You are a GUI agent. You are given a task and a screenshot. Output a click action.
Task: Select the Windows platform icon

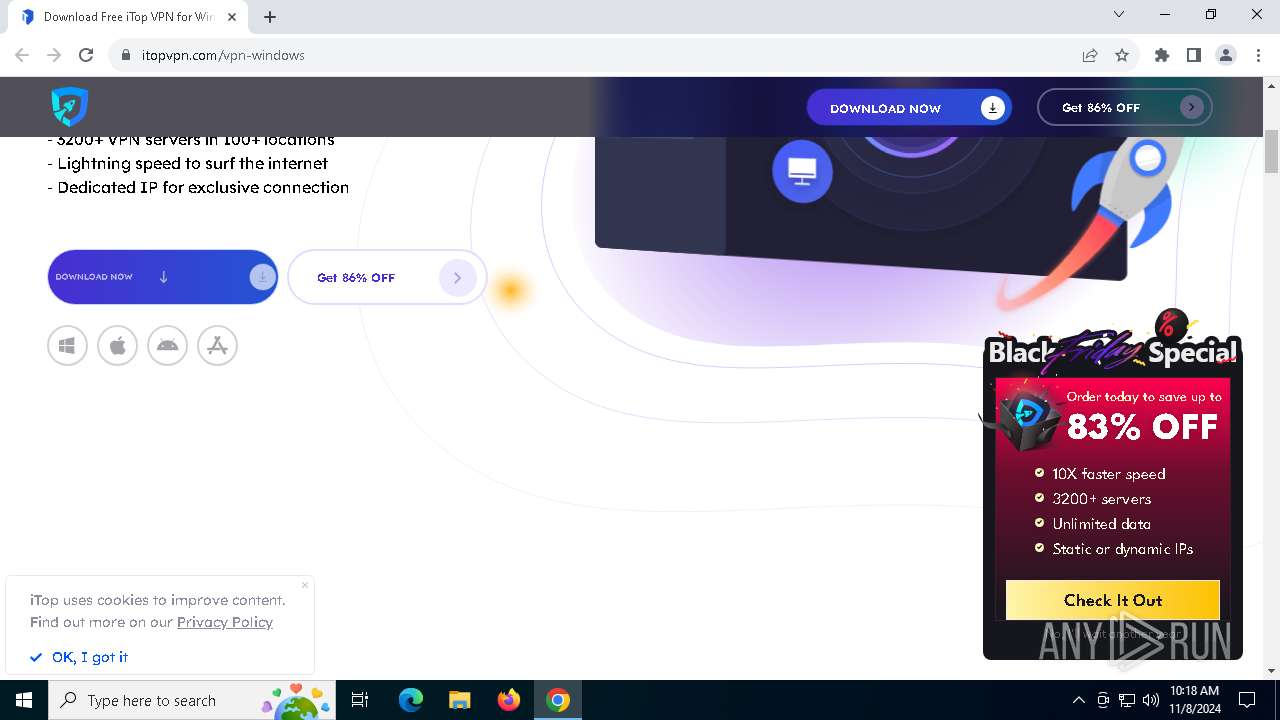pyautogui.click(x=67, y=346)
